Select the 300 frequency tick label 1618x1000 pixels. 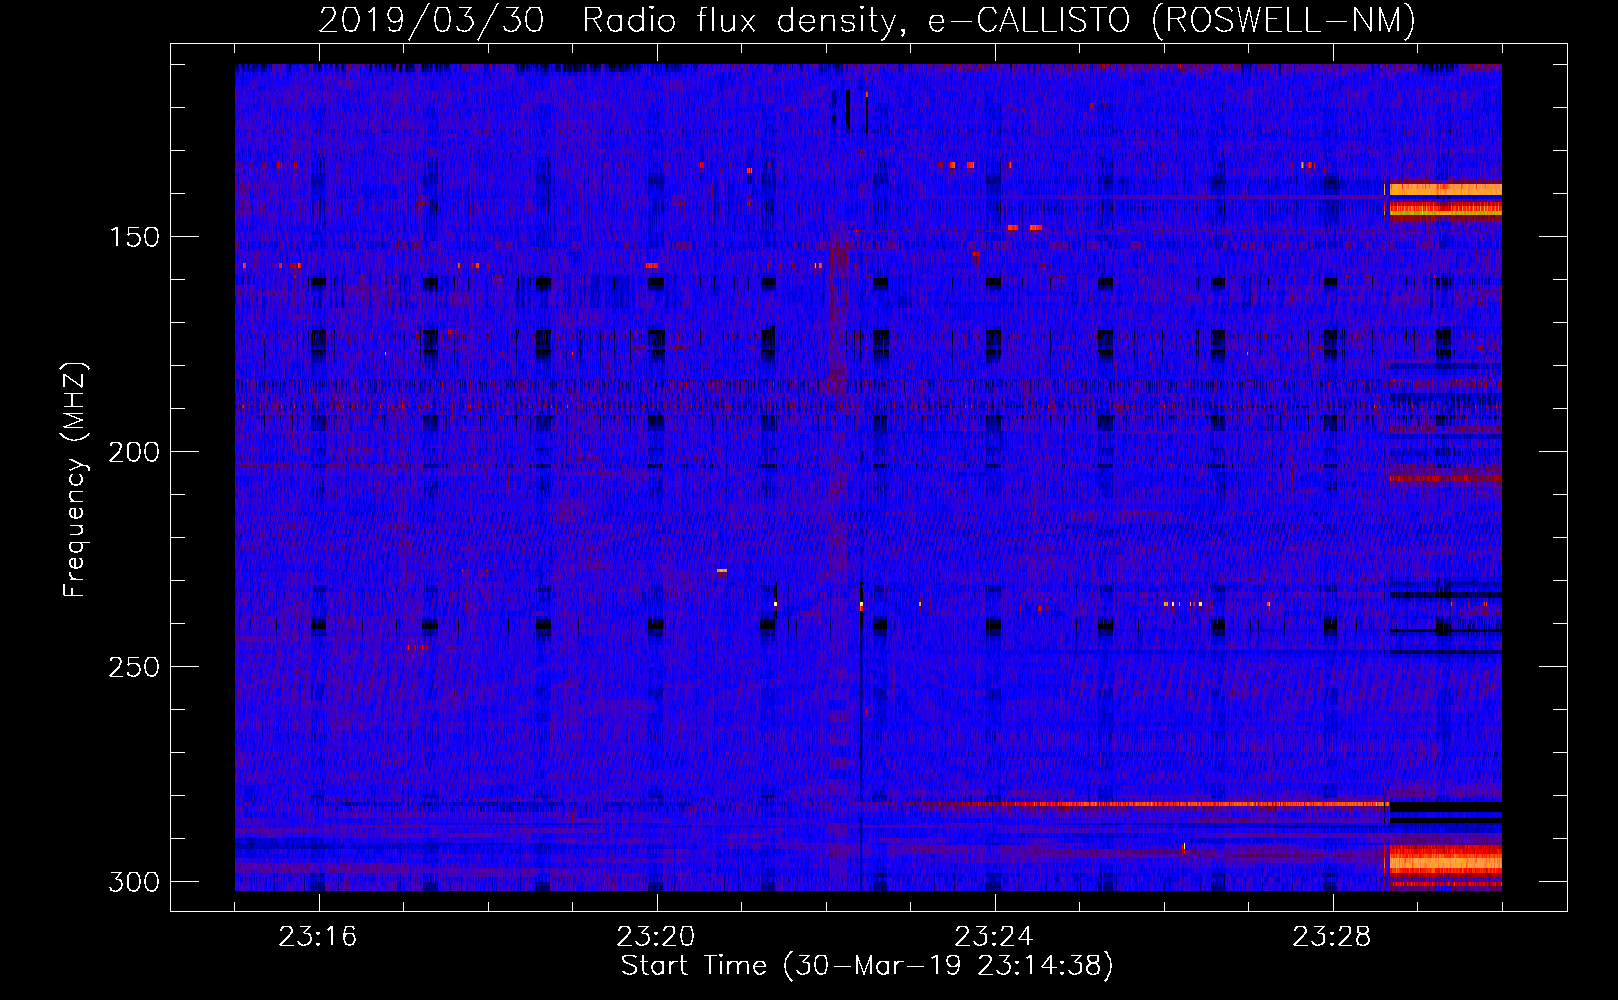click(x=134, y=882)
